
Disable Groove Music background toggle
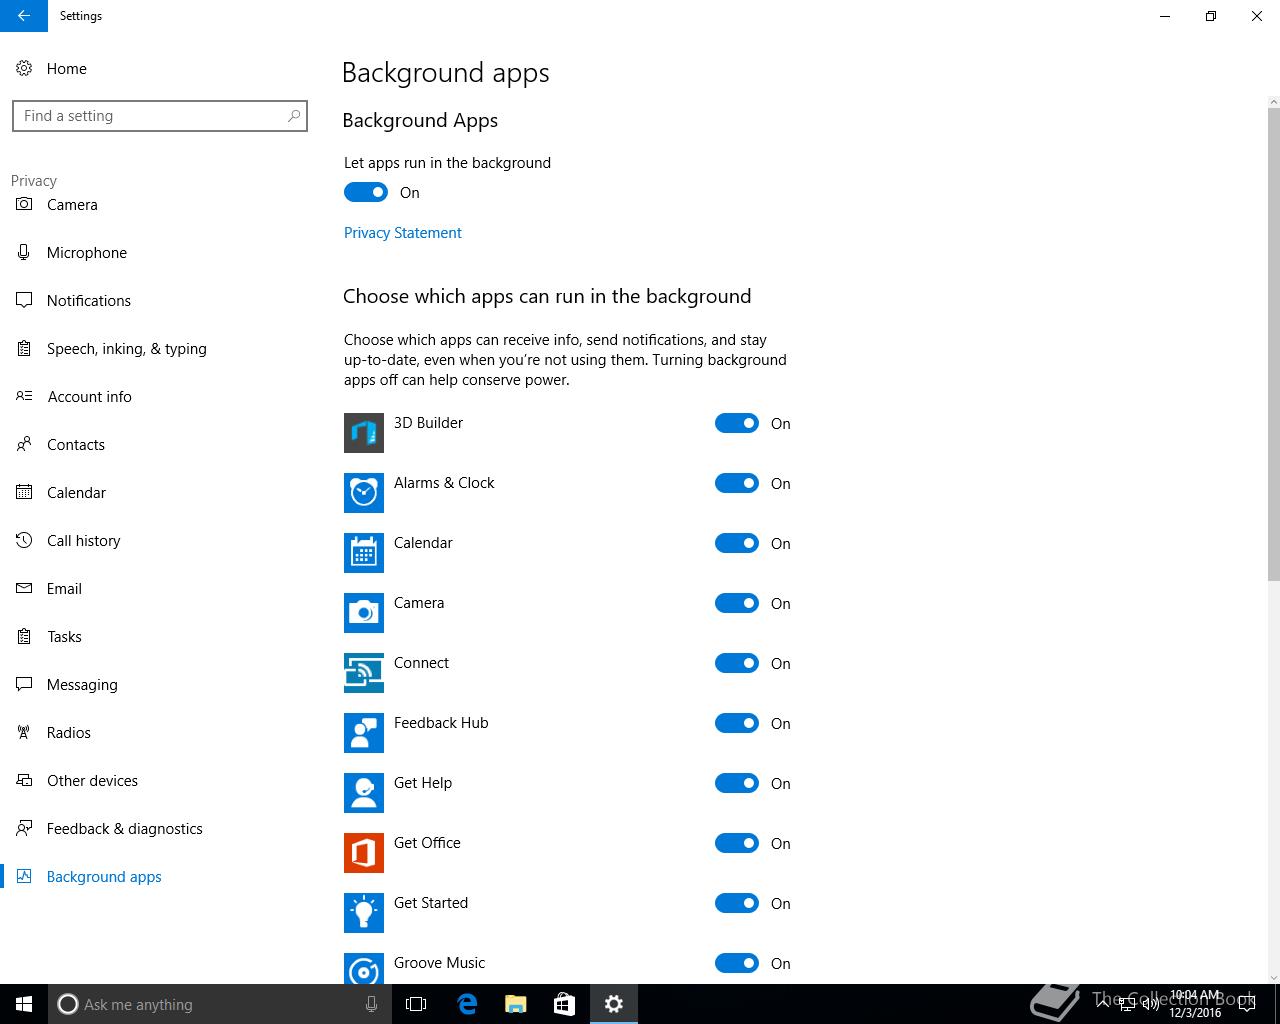(x=737, y=963)
